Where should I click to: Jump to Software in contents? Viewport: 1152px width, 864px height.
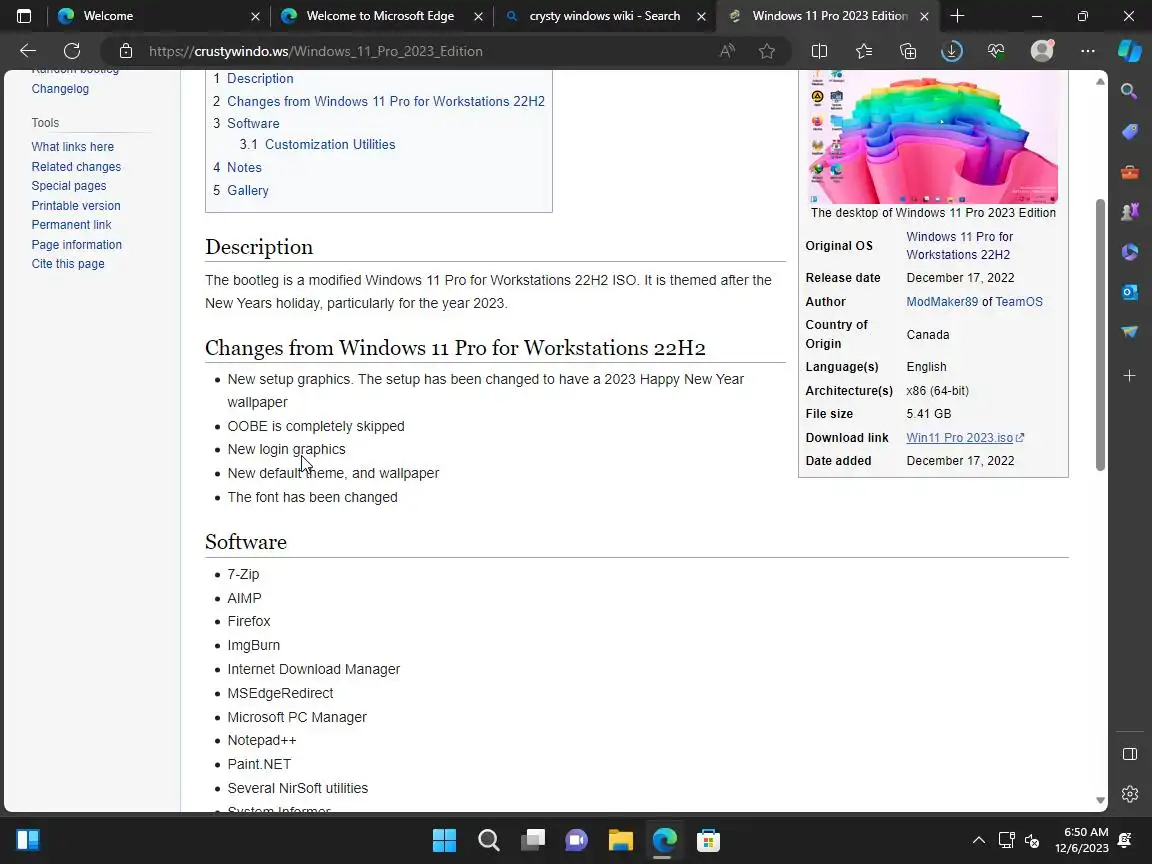[x=253, y=123]
